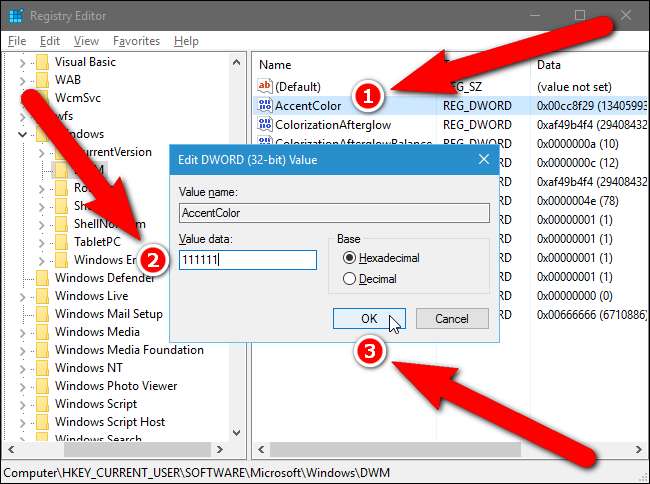Select the TabletPC folder icon

click(61, 242)
